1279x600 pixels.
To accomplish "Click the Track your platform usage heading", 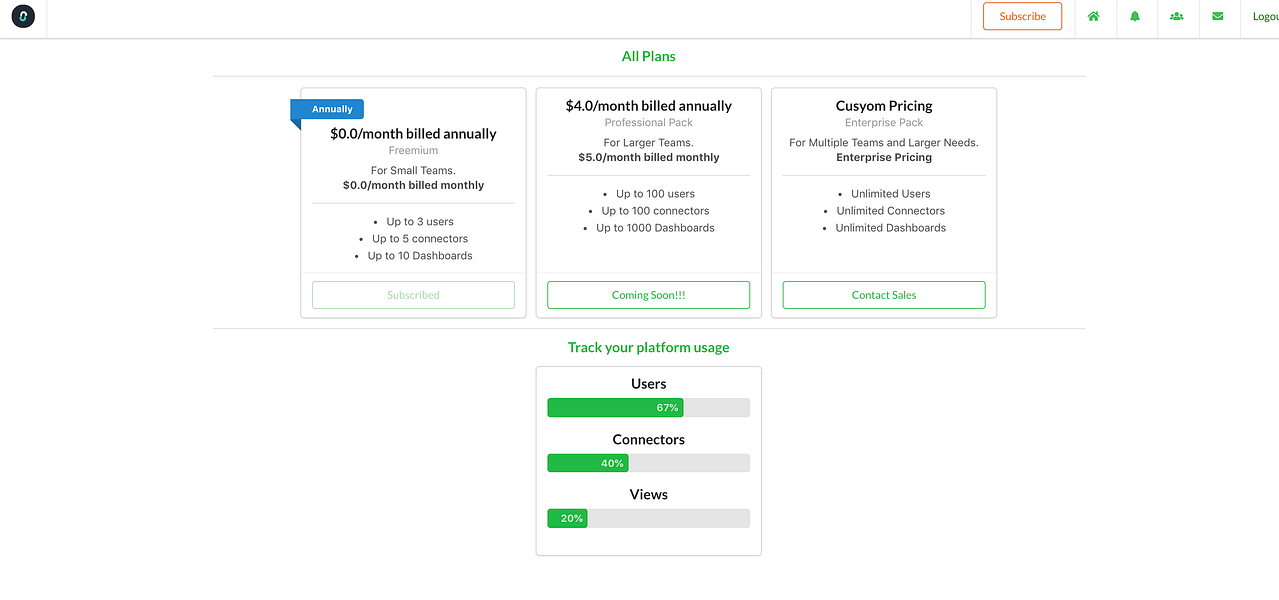I will tap(648, 348).
